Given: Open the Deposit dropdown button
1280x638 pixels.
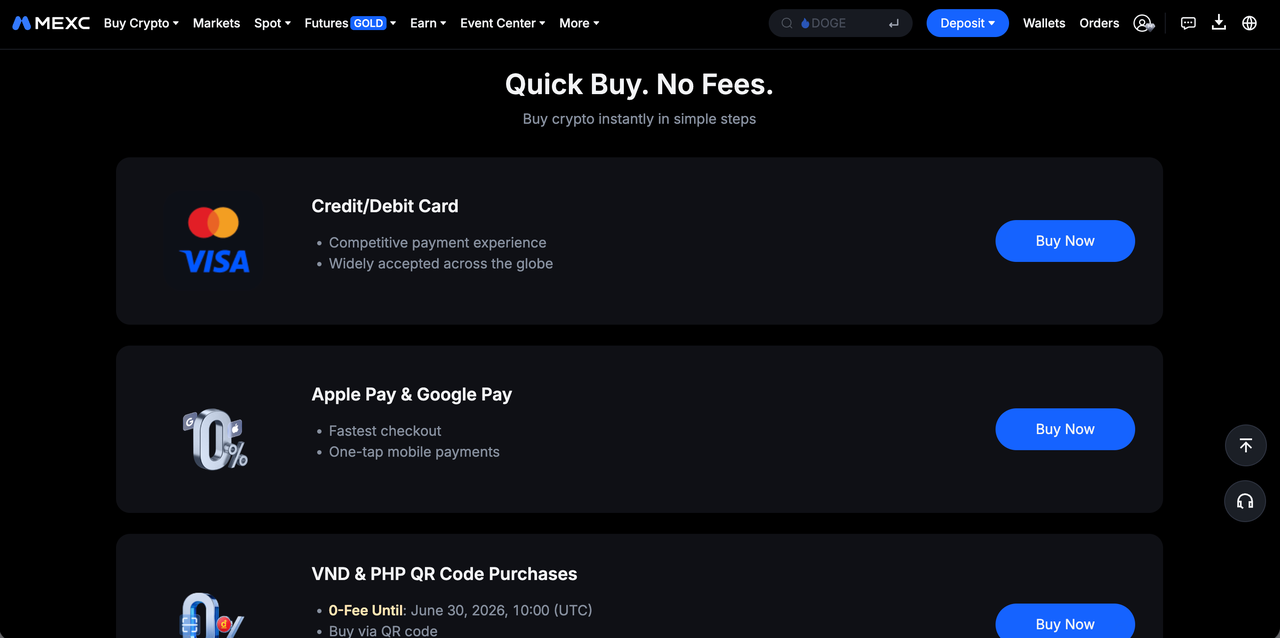Looking at the screenshot, I should [967, 23].
